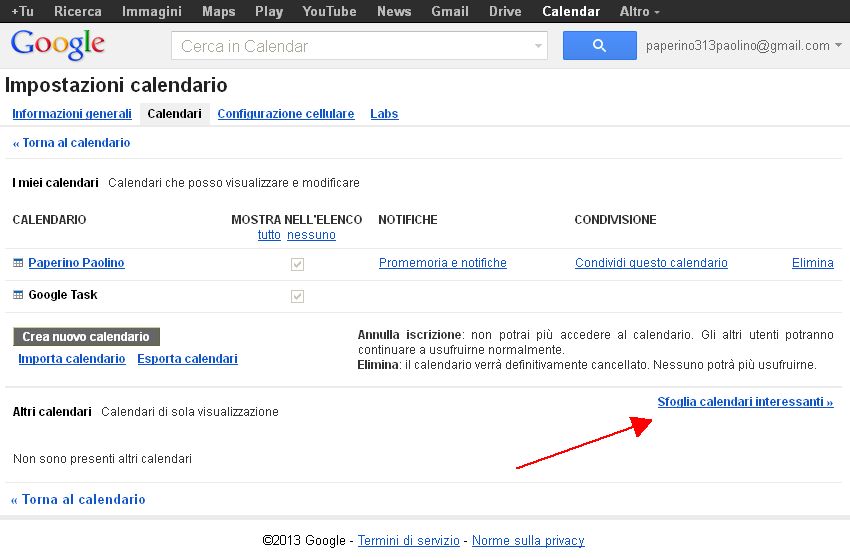The height and width of the screenshot is (558, 850).
Task: Go to Ricerca in top bar
Action: [78, 11]
